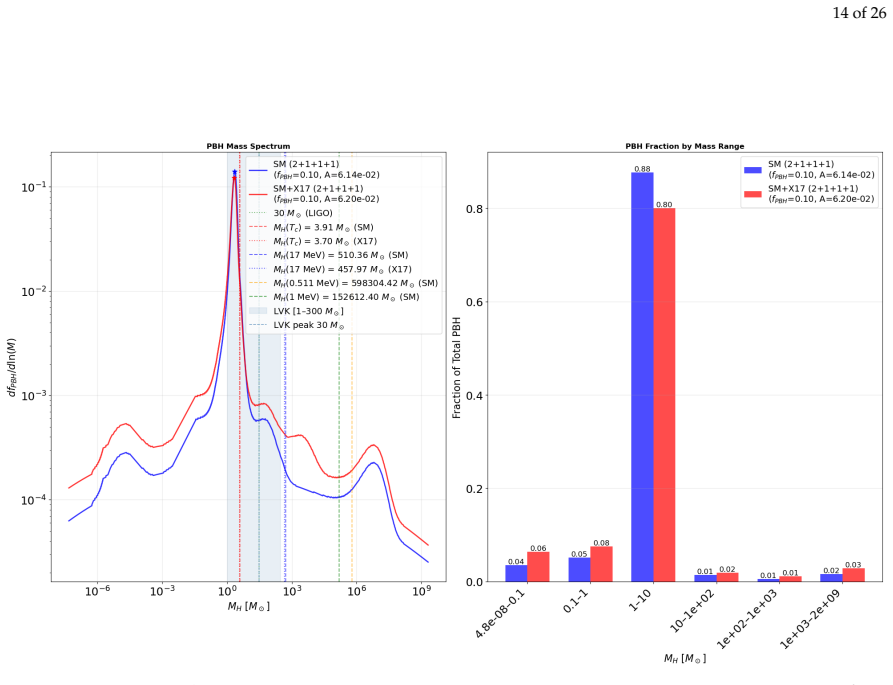
Task: Click the blue bar labeled 0.88
Action: [x=642, y=377]
